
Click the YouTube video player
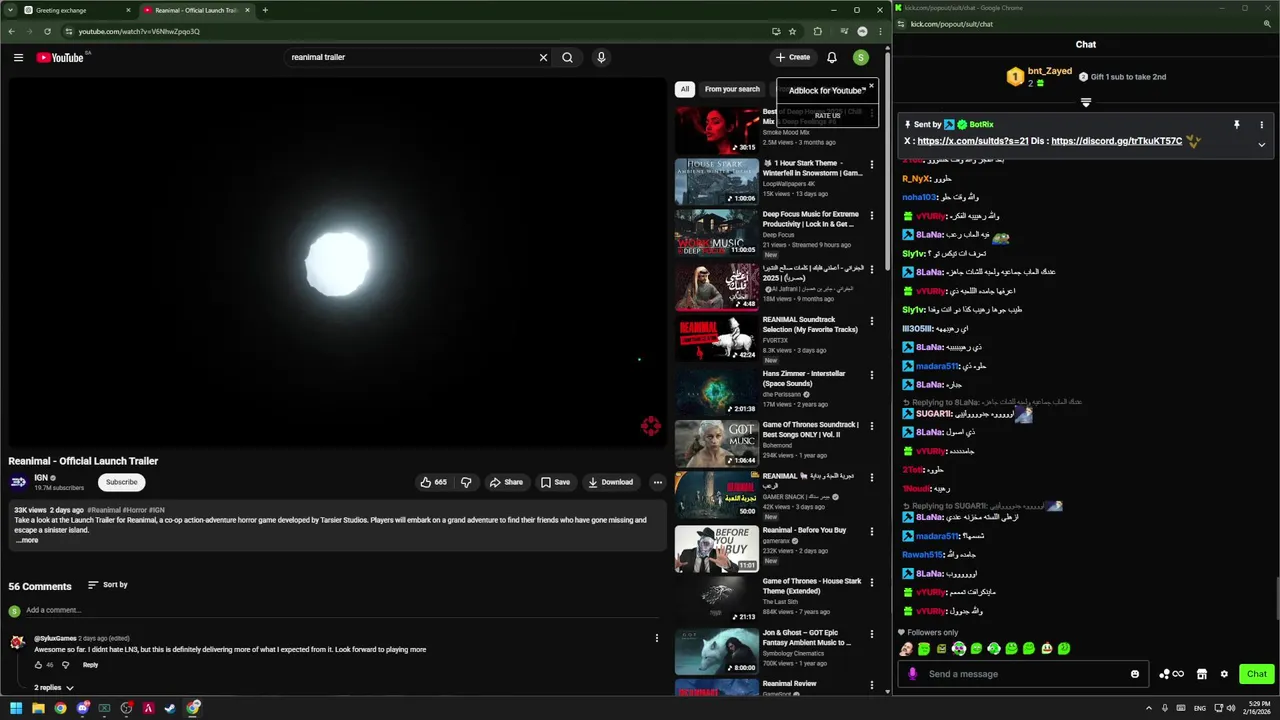pyautogui.click(x=337, y=263)
